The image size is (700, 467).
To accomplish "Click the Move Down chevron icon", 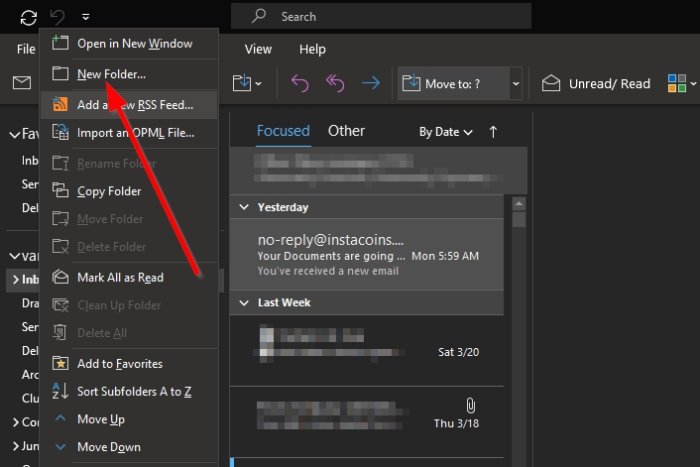I will (60, 446).
